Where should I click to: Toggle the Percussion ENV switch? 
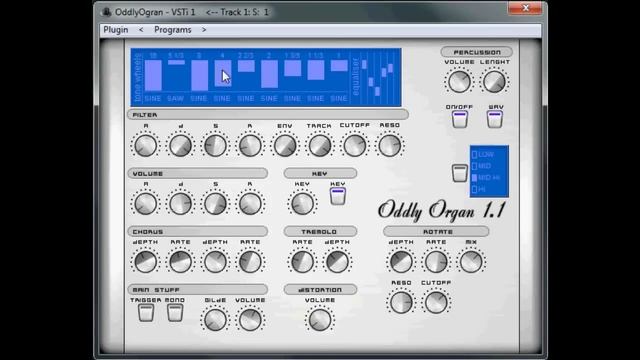click(x=495, y=120)
